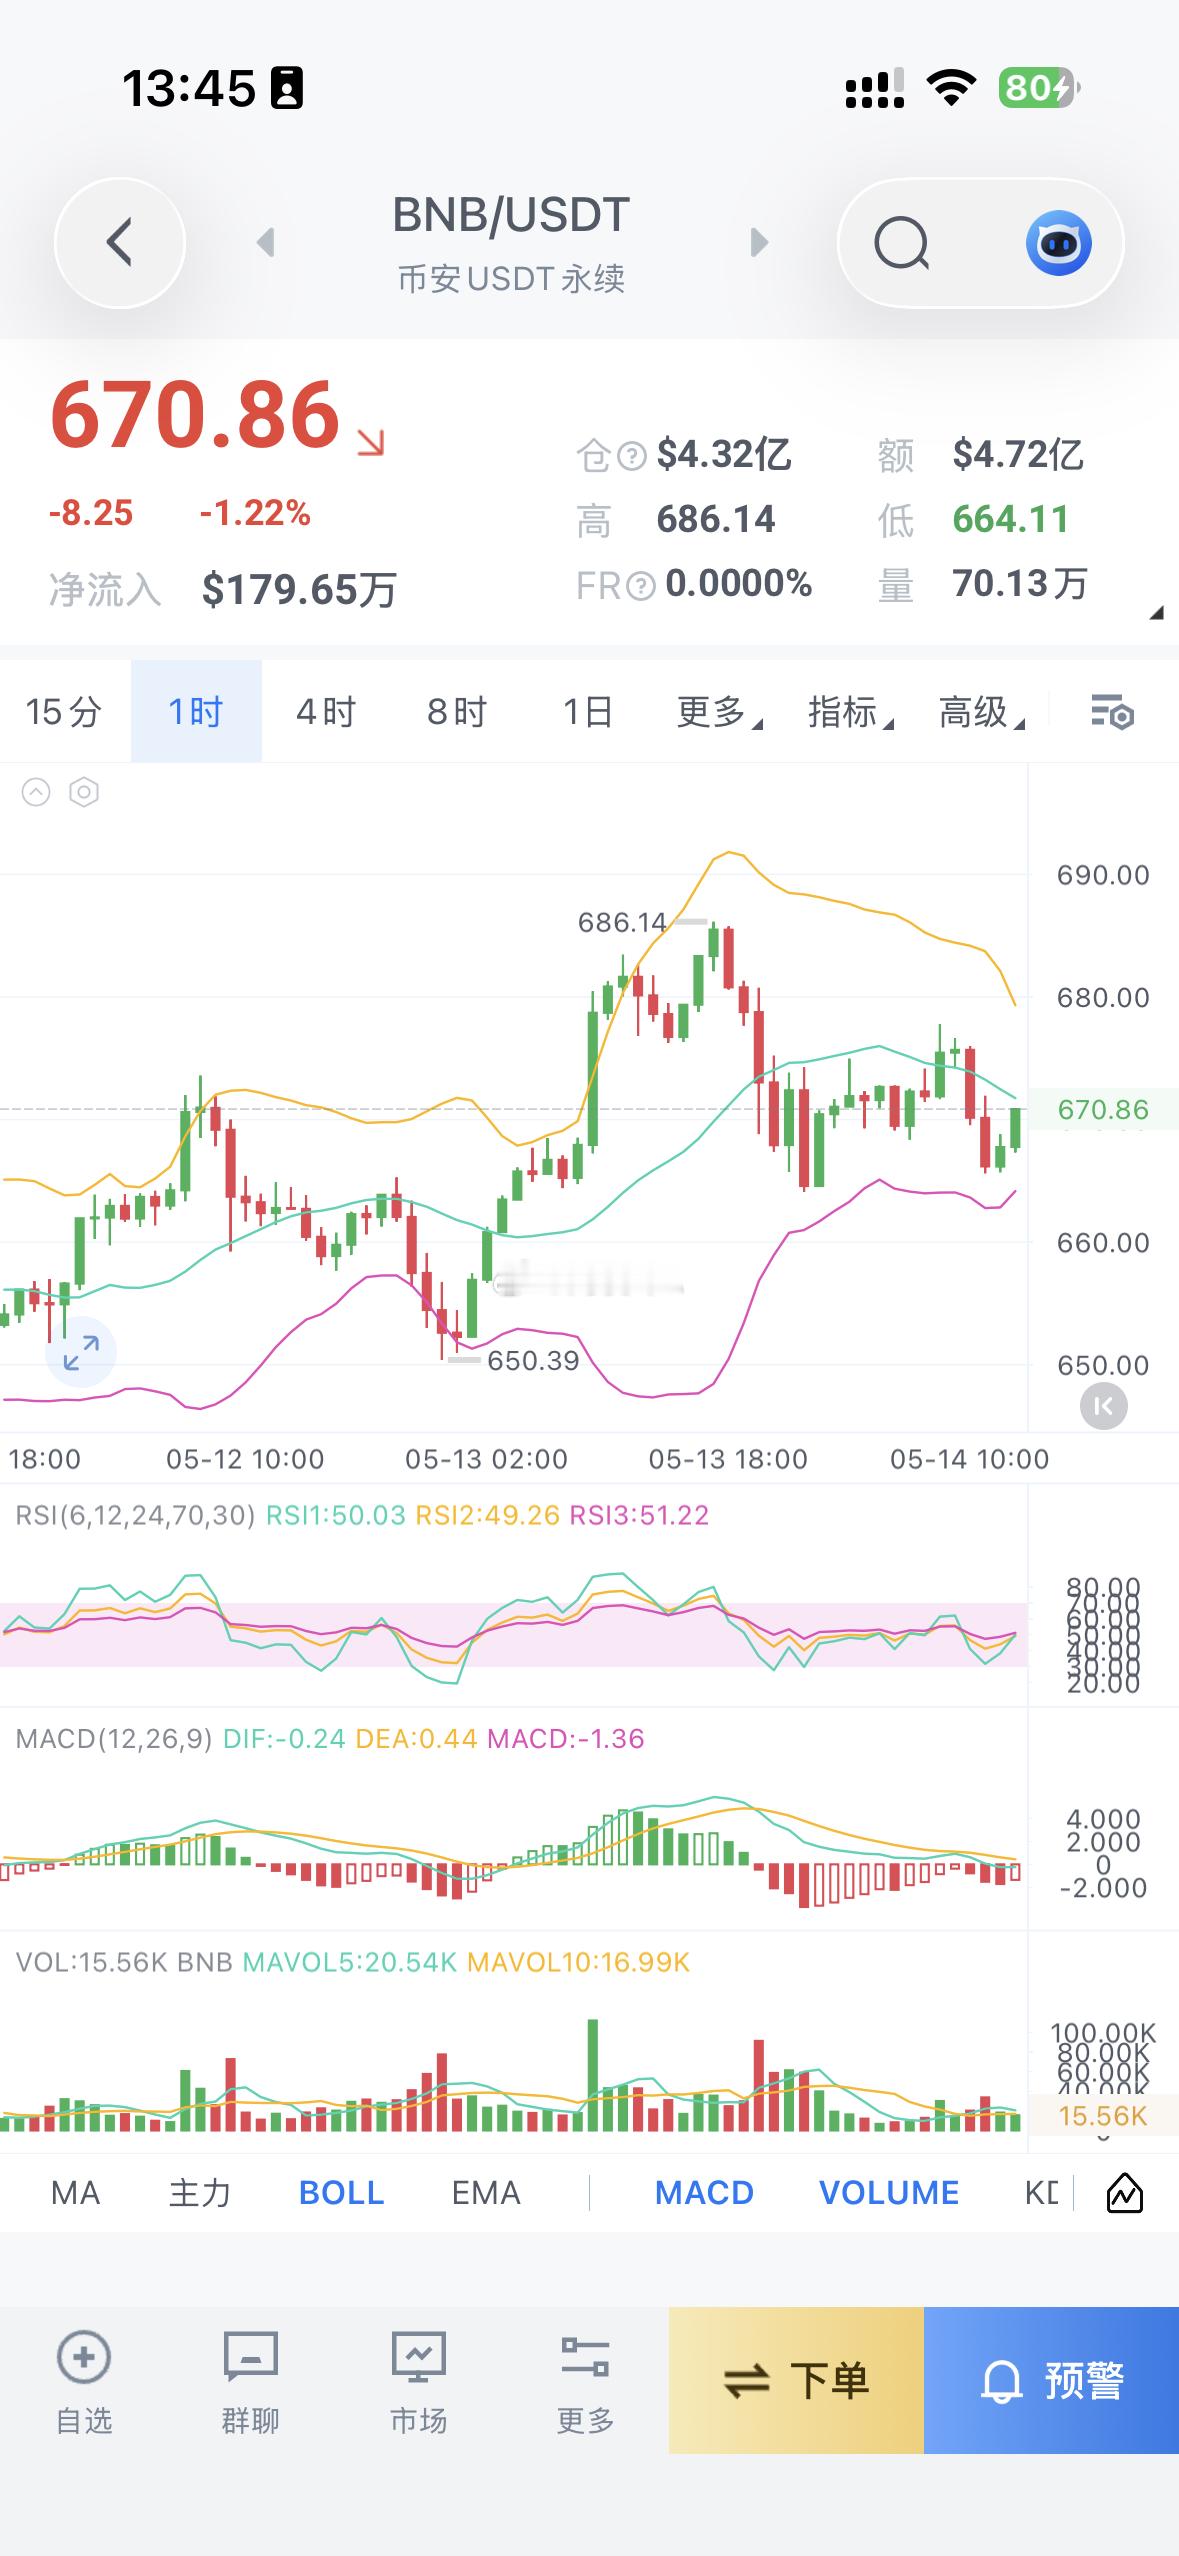Tap 额 $4.72亿 turnover value
This screenshot has width=1179, height=2556.
tap(1018, 455)
